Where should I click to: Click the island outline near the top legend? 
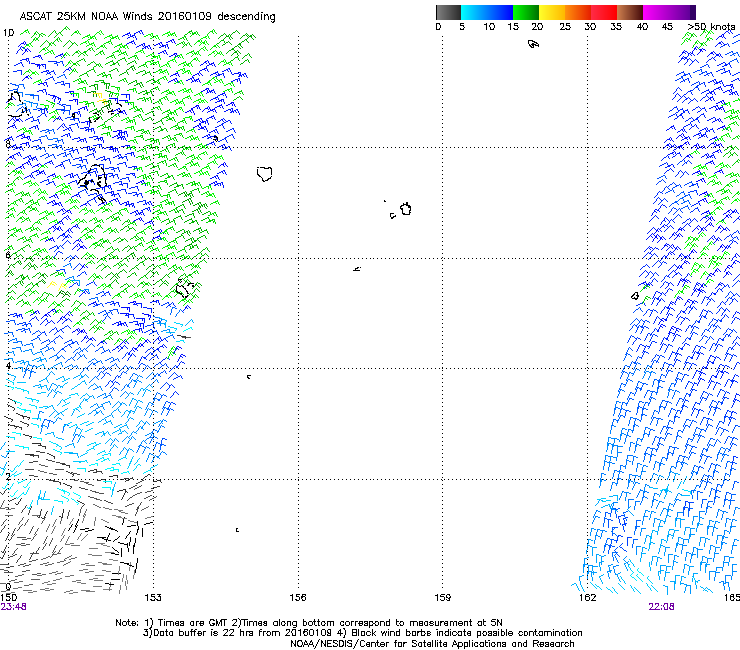coord(533,44)
